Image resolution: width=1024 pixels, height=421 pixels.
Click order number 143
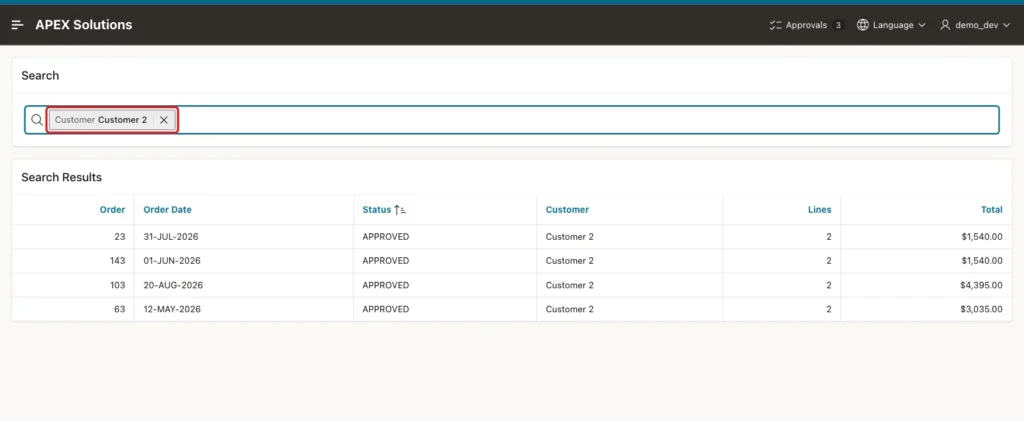coord(118,260)
